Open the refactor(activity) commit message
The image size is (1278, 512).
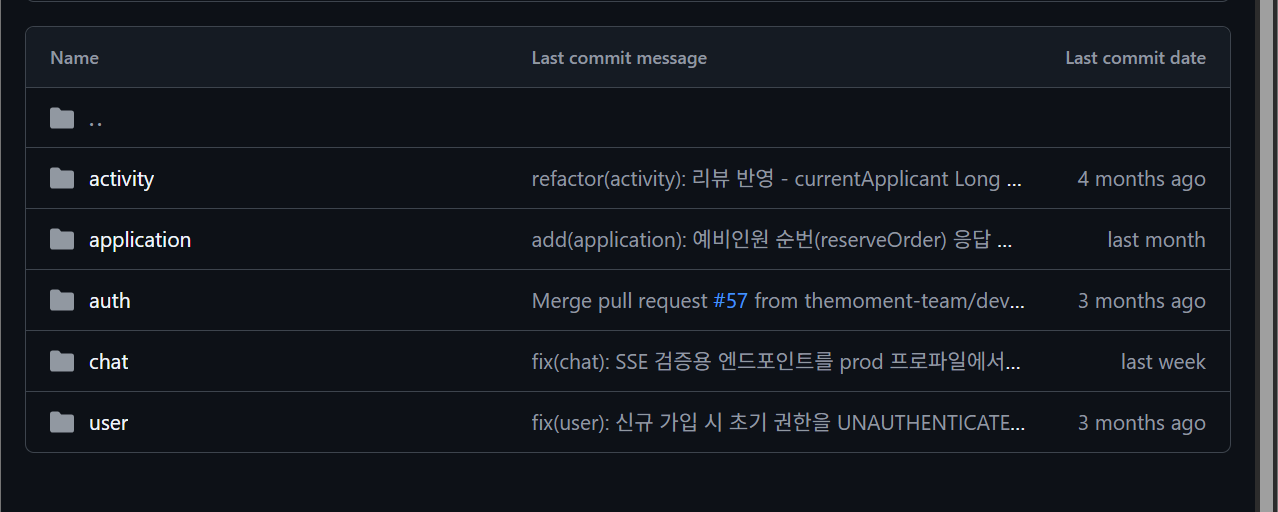[x=777, y=179]
